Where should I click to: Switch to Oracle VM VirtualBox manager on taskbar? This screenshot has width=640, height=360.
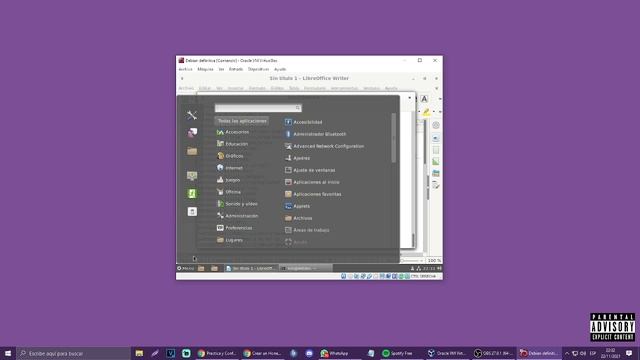click(447, 353)
